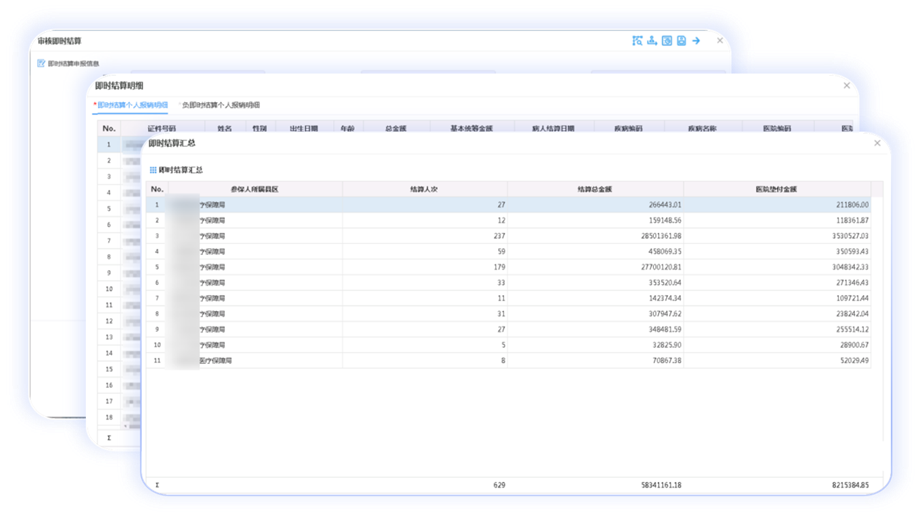Viewport: 921px width, 517px height.
Task: Click the hierarchy tree icon in the toolbar
Action: 652,41
